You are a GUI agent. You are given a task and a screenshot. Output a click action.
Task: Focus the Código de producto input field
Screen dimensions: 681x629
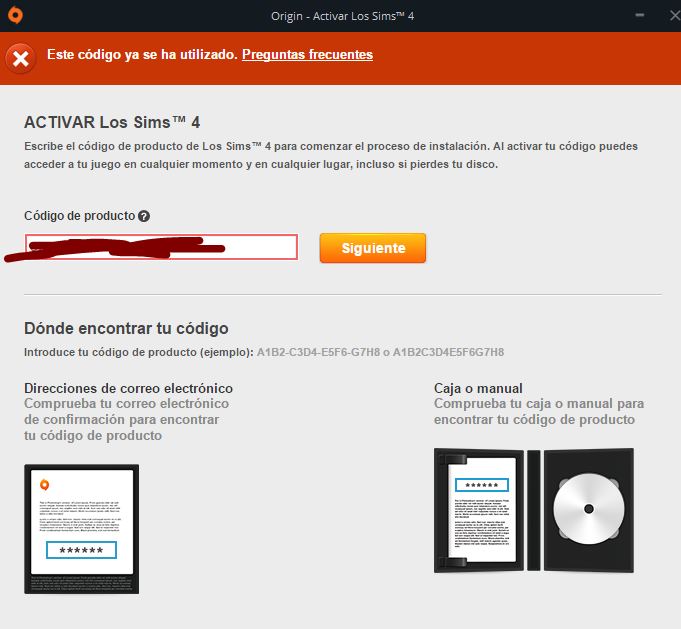(x=162, y=247)
